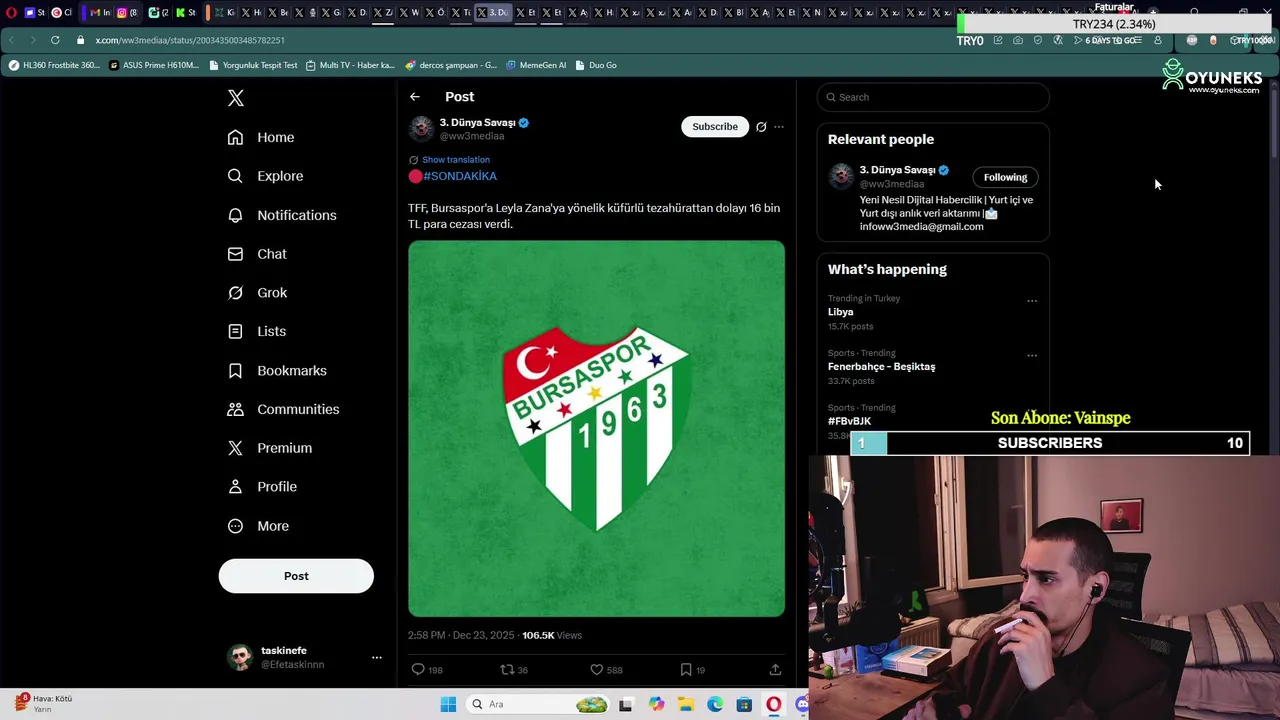
Task: Open the Home page
Action: click(x=261, y=137)
